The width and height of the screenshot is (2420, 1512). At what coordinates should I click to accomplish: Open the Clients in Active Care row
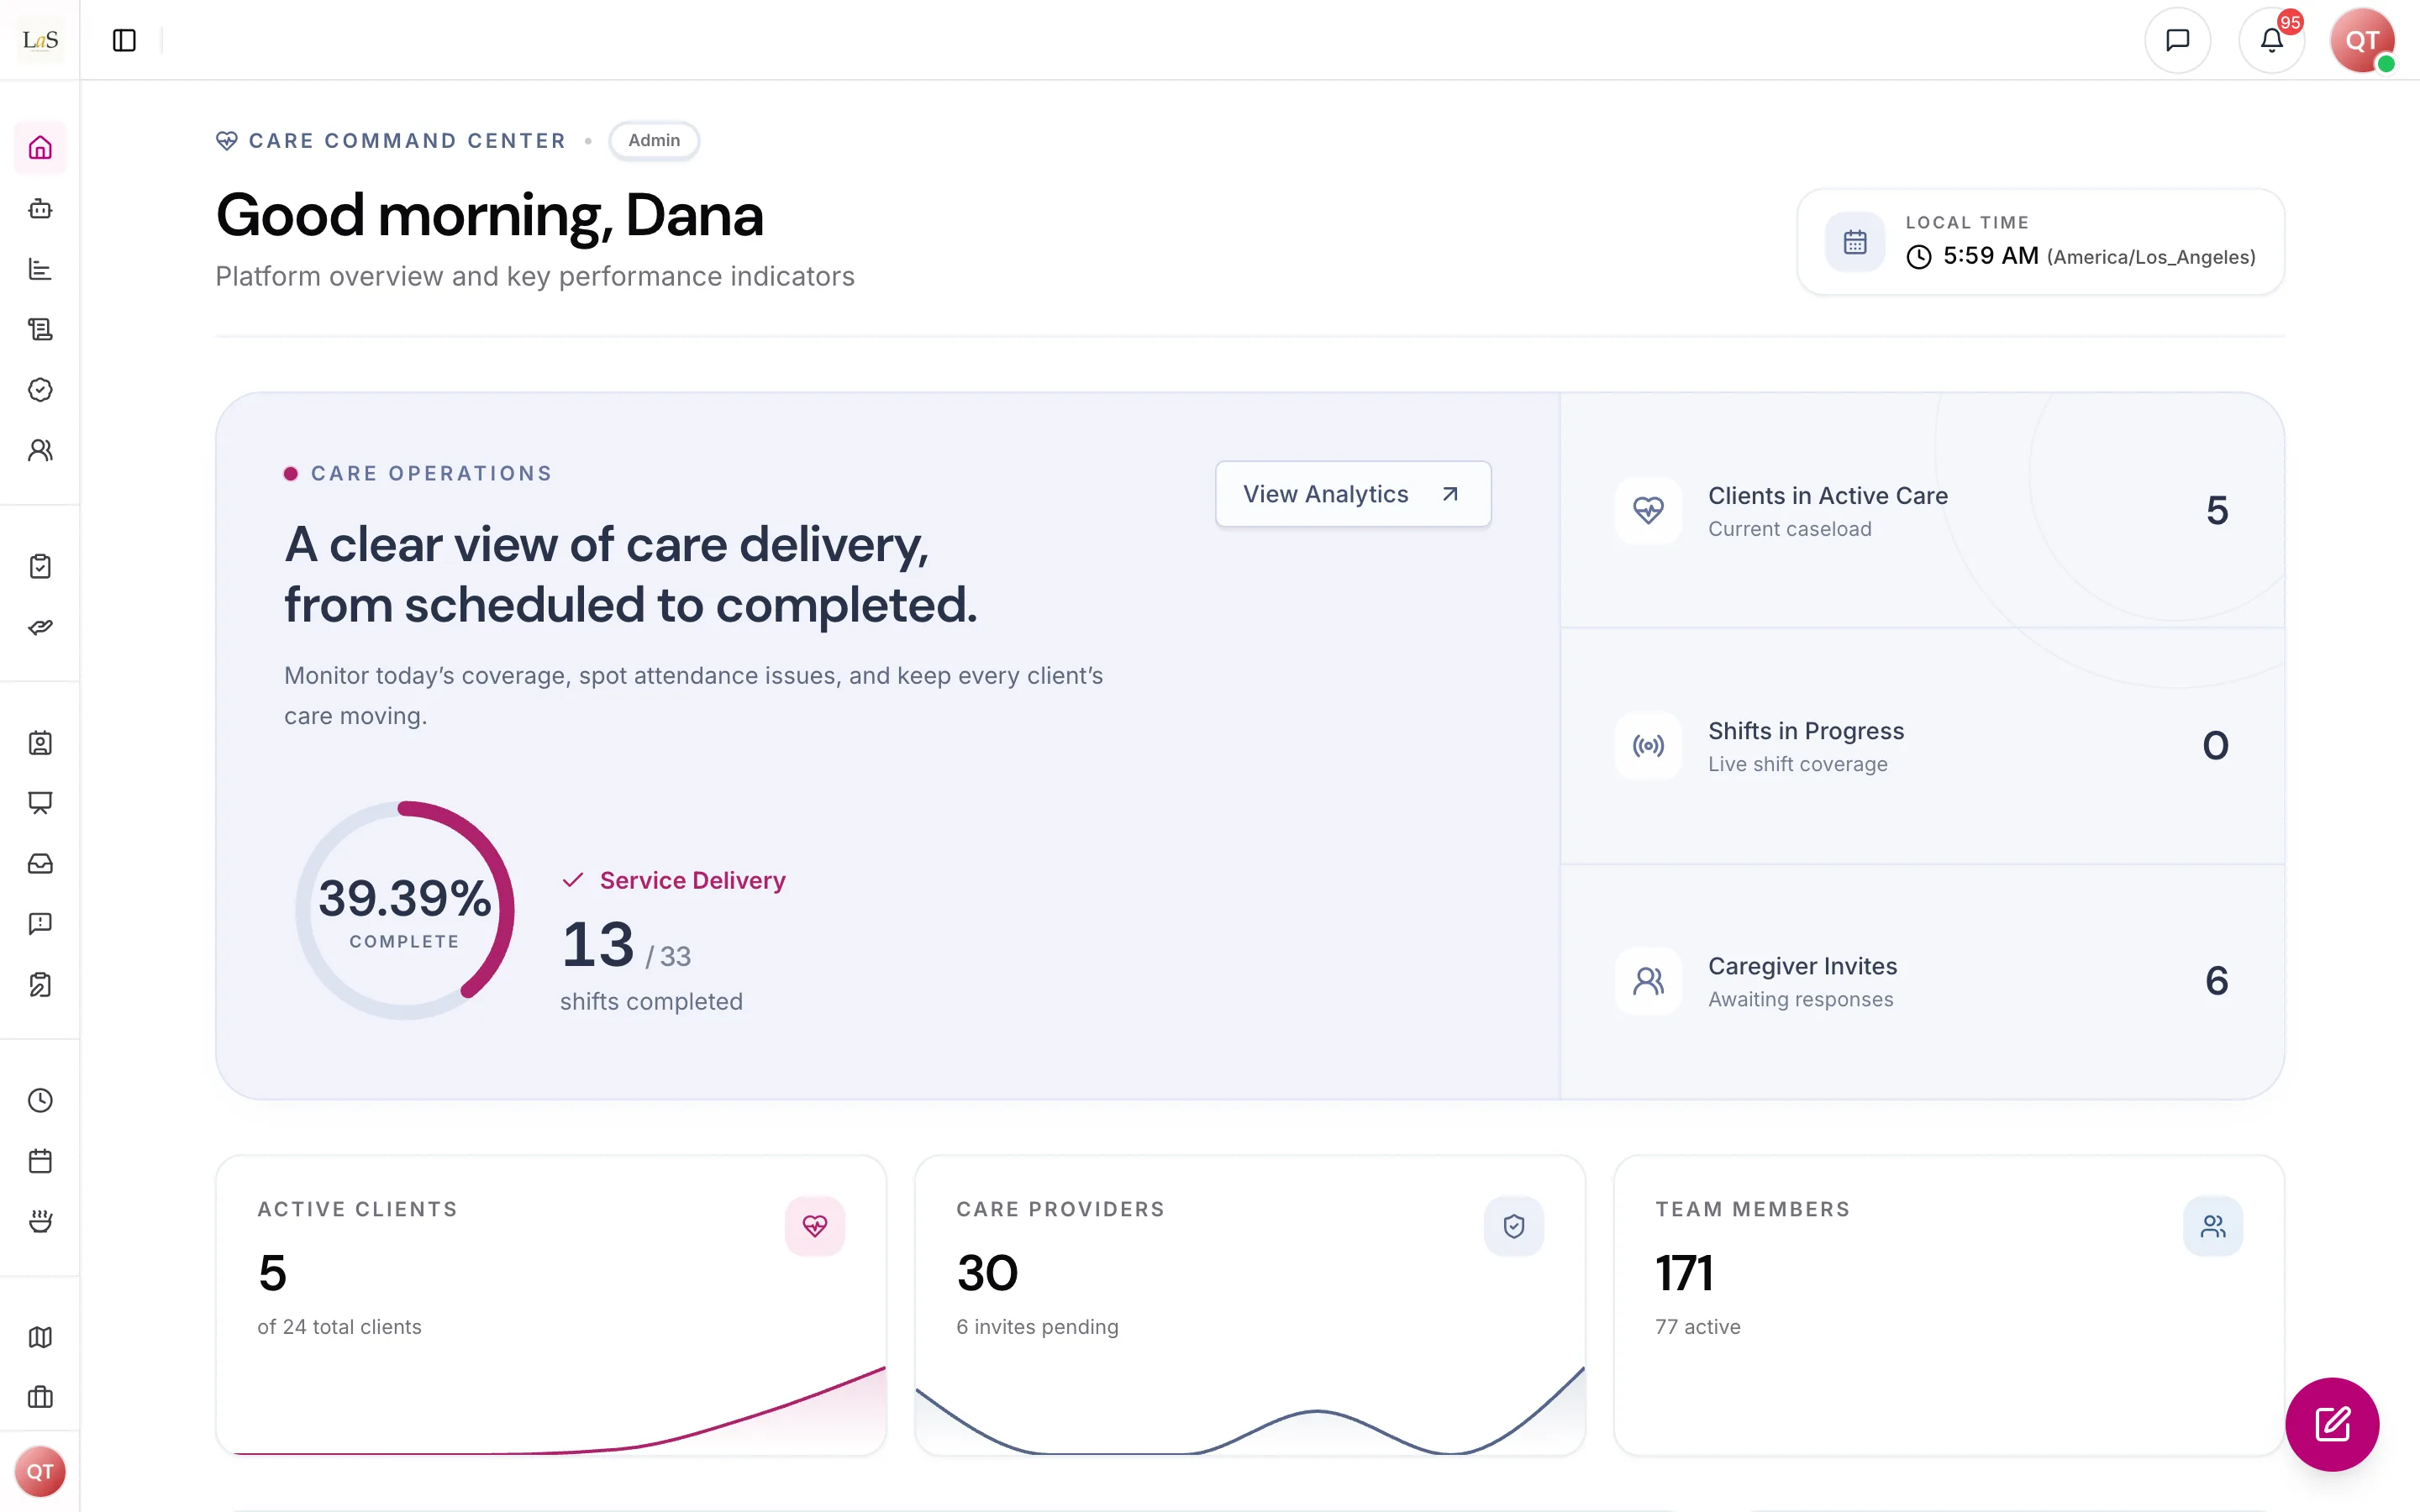pyautogui.click(x=1922, y=511)
